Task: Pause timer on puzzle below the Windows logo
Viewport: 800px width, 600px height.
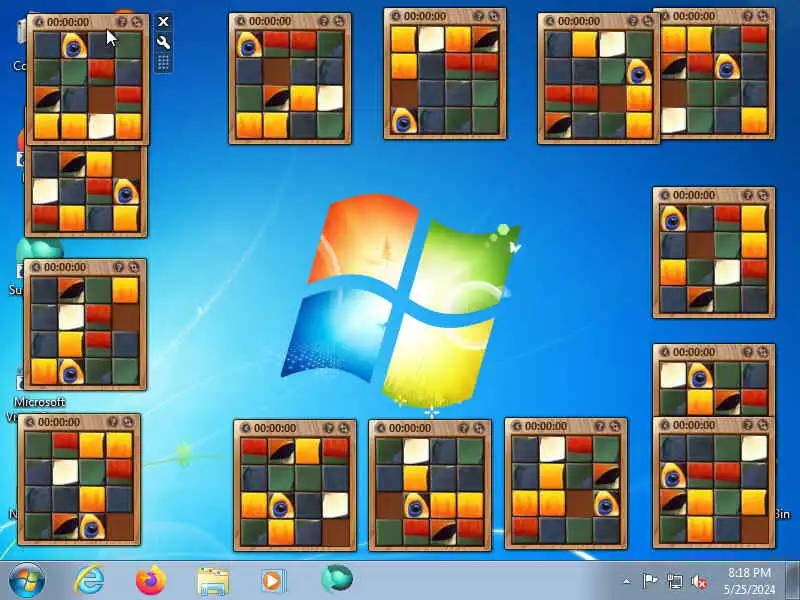Action: (x=382, y=428)
